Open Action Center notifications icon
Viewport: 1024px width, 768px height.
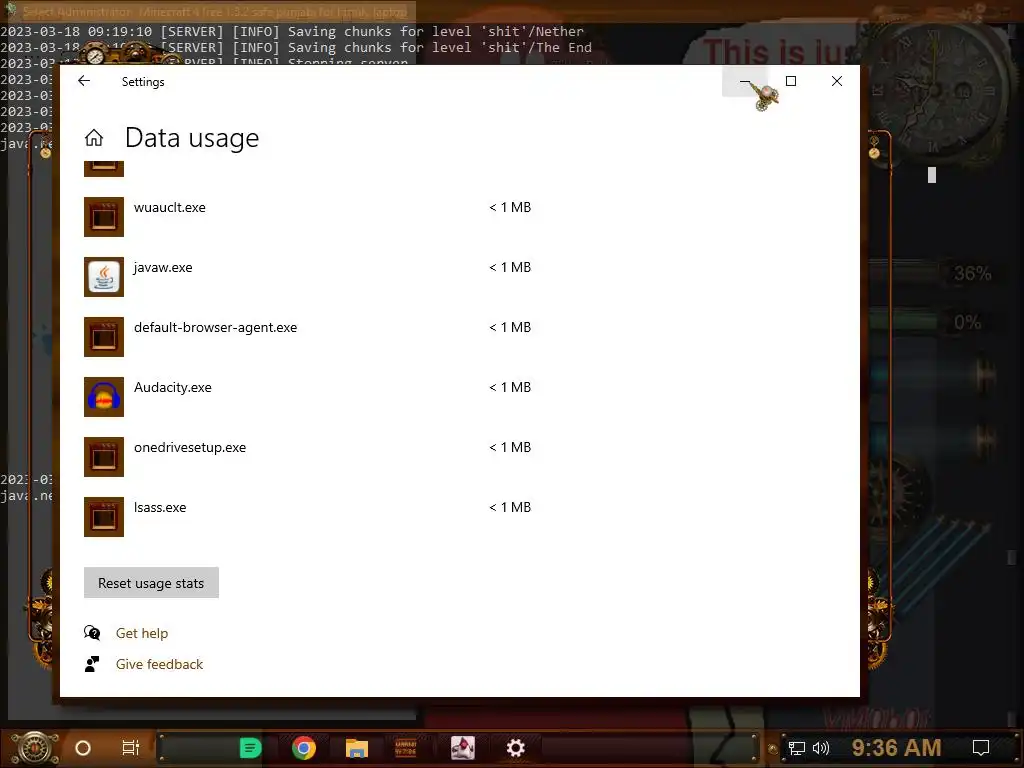coord(980,748)
